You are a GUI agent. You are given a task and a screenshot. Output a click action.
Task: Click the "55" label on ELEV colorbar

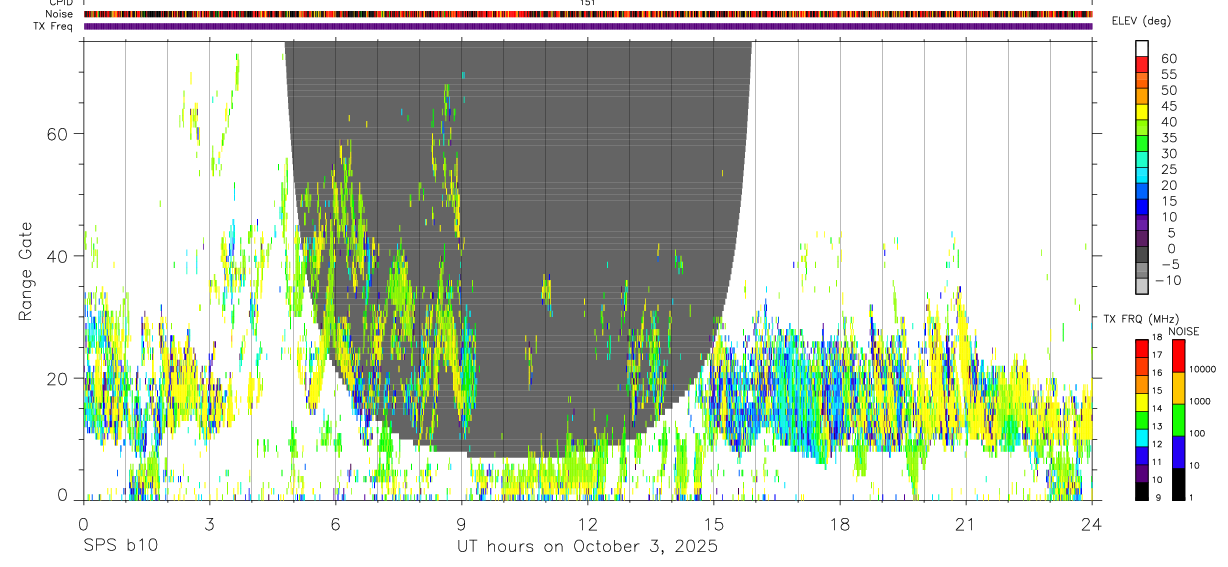click(x=1168, y=74)
